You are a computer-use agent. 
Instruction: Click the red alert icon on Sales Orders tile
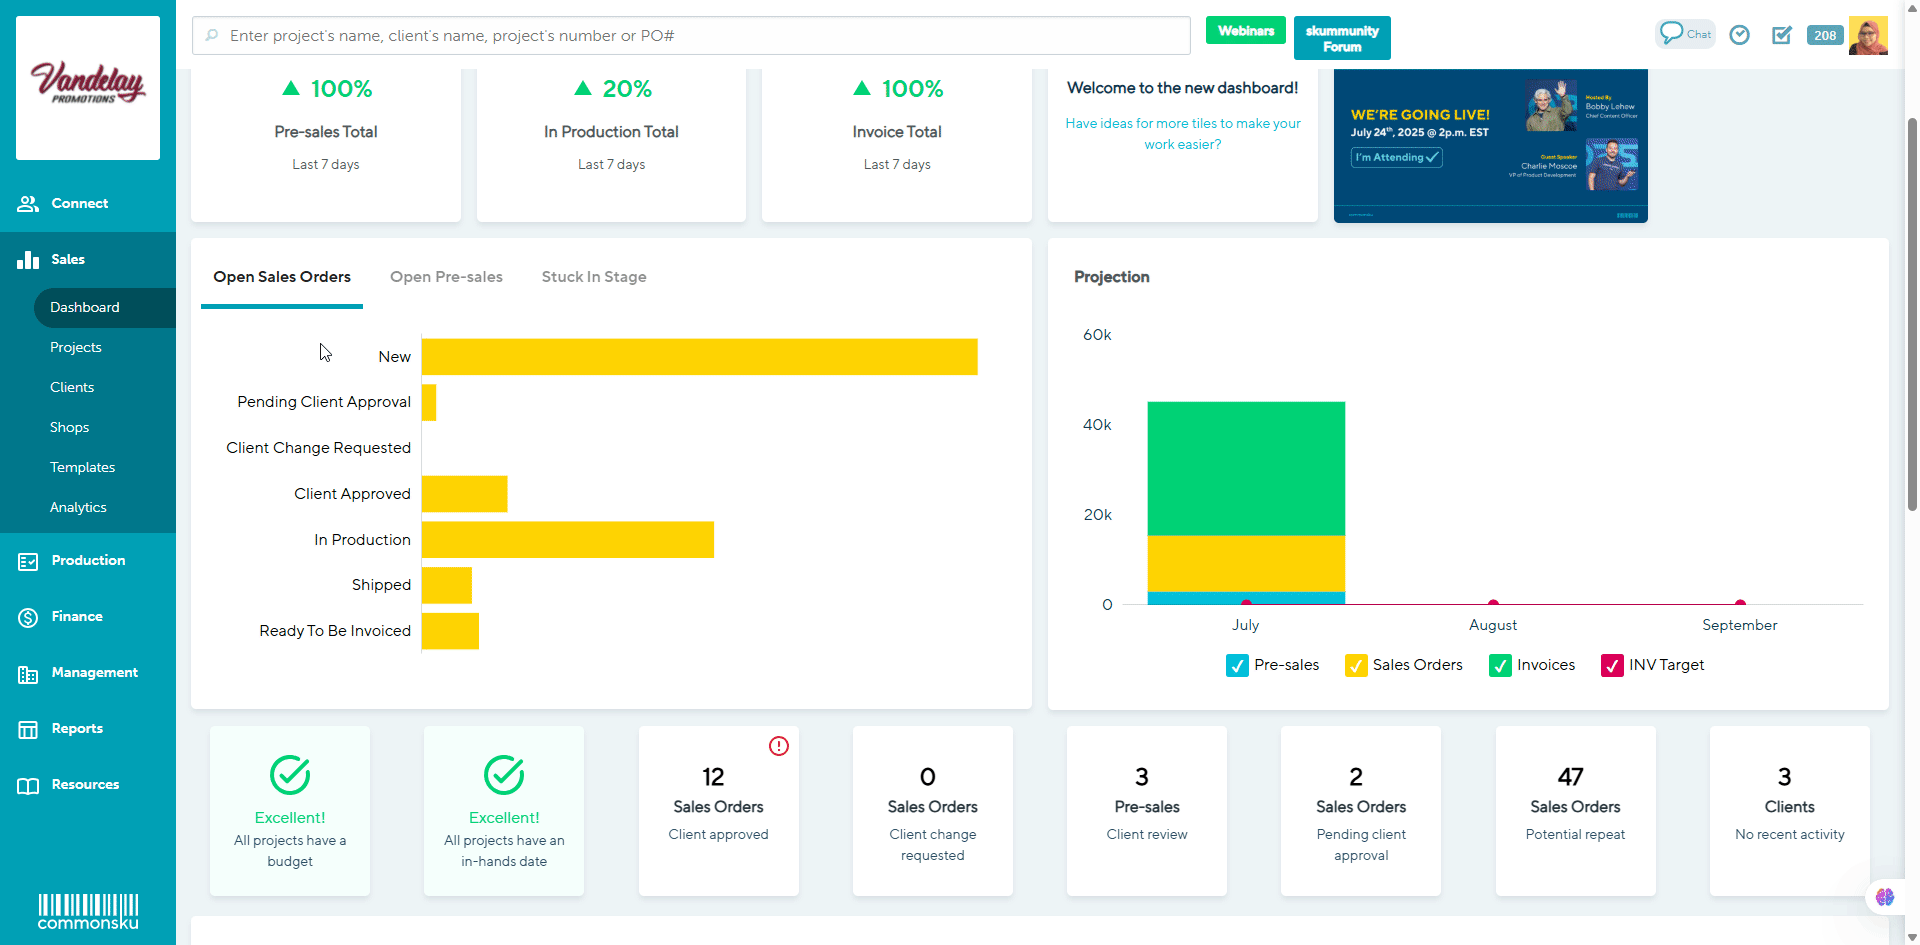click(x=779, y=746)
